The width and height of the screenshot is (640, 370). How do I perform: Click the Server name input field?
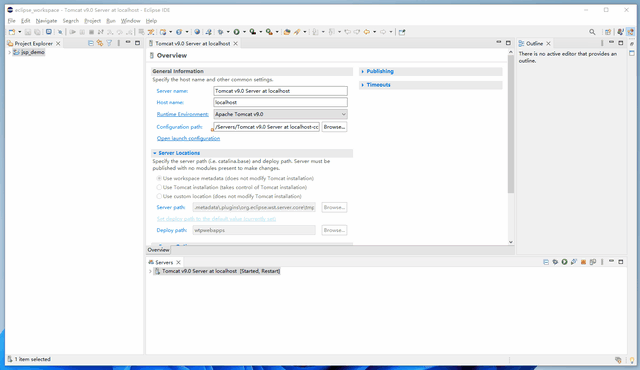pos(280,91)
